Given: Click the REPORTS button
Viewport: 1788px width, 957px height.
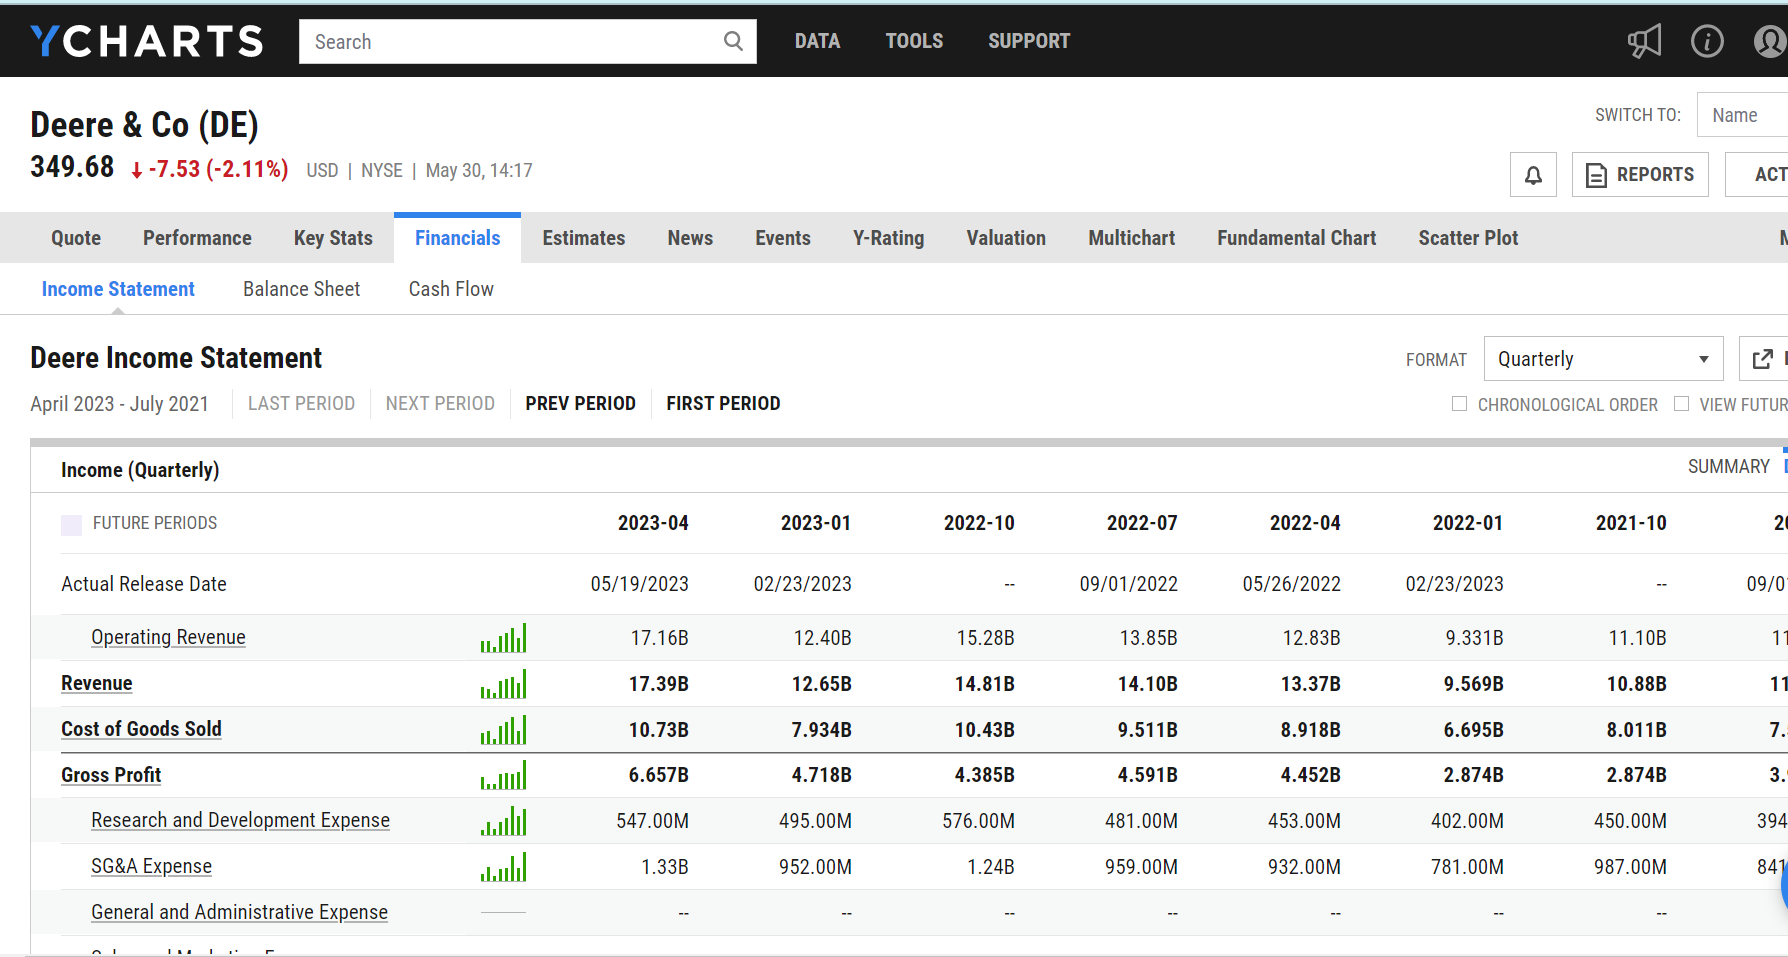Looking at the screenshot, I should [1640, 175].
